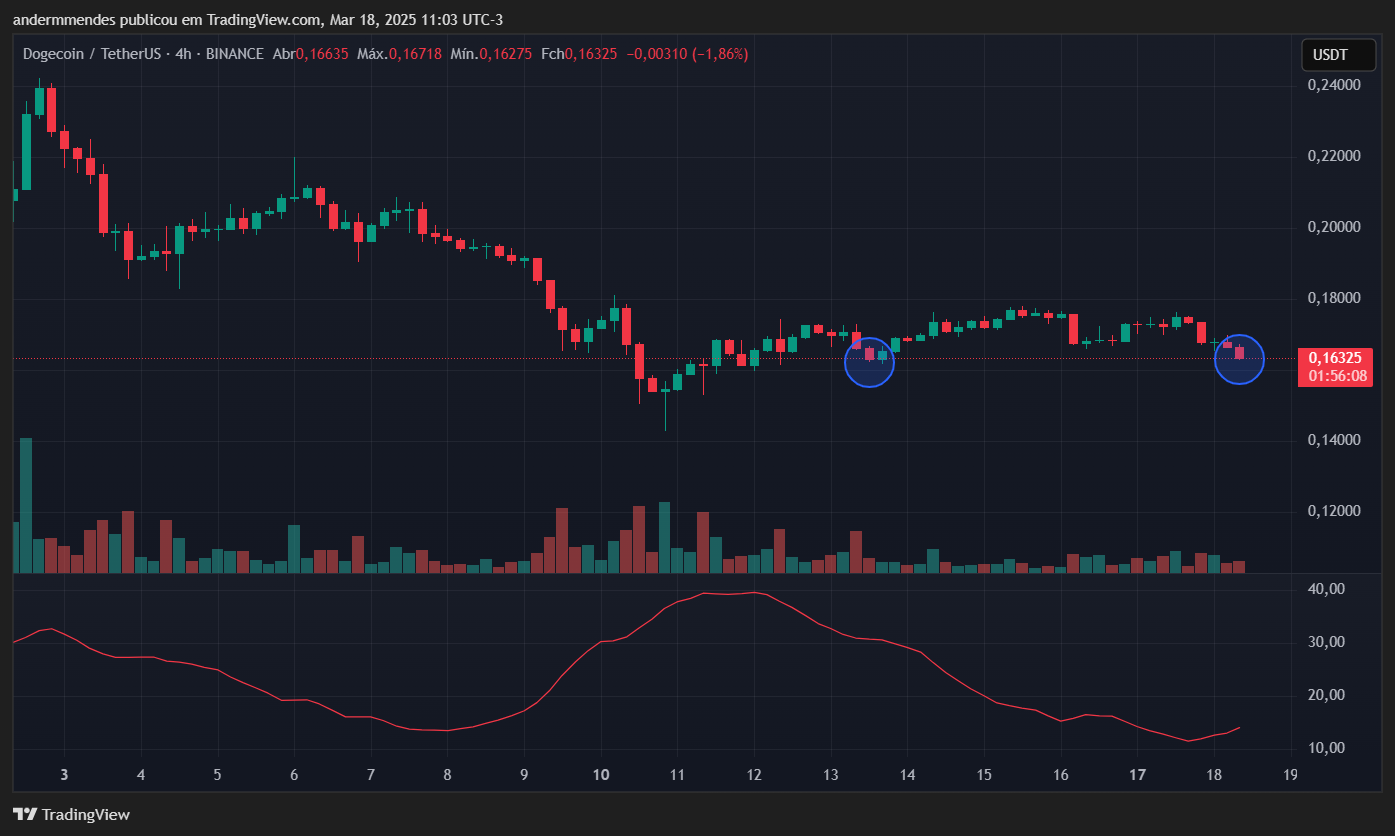
Task: Click the "4h" interval label
Action: (183, 54)
